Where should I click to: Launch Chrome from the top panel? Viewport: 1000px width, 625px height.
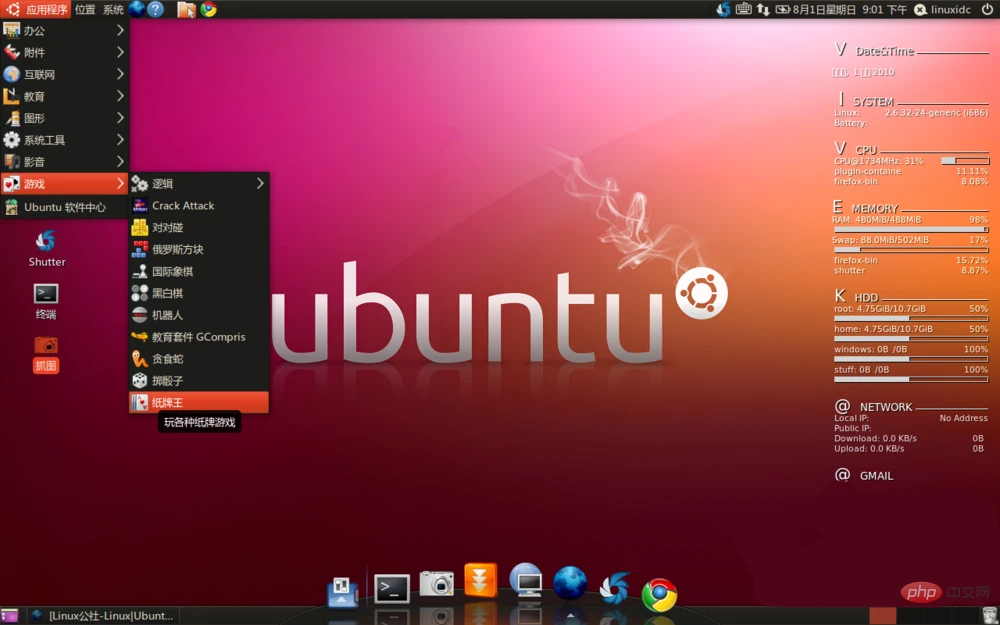pos(209,9)
